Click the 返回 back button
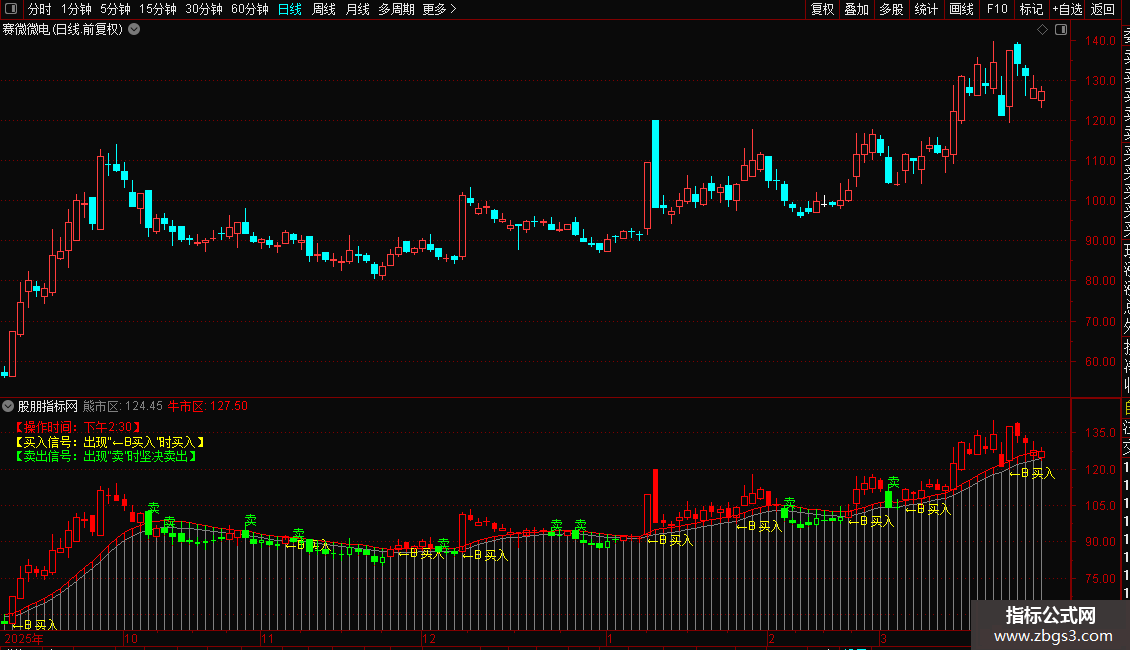Image resolution: width=1130 pixels, height=650 pixels. coord(1103,9)
